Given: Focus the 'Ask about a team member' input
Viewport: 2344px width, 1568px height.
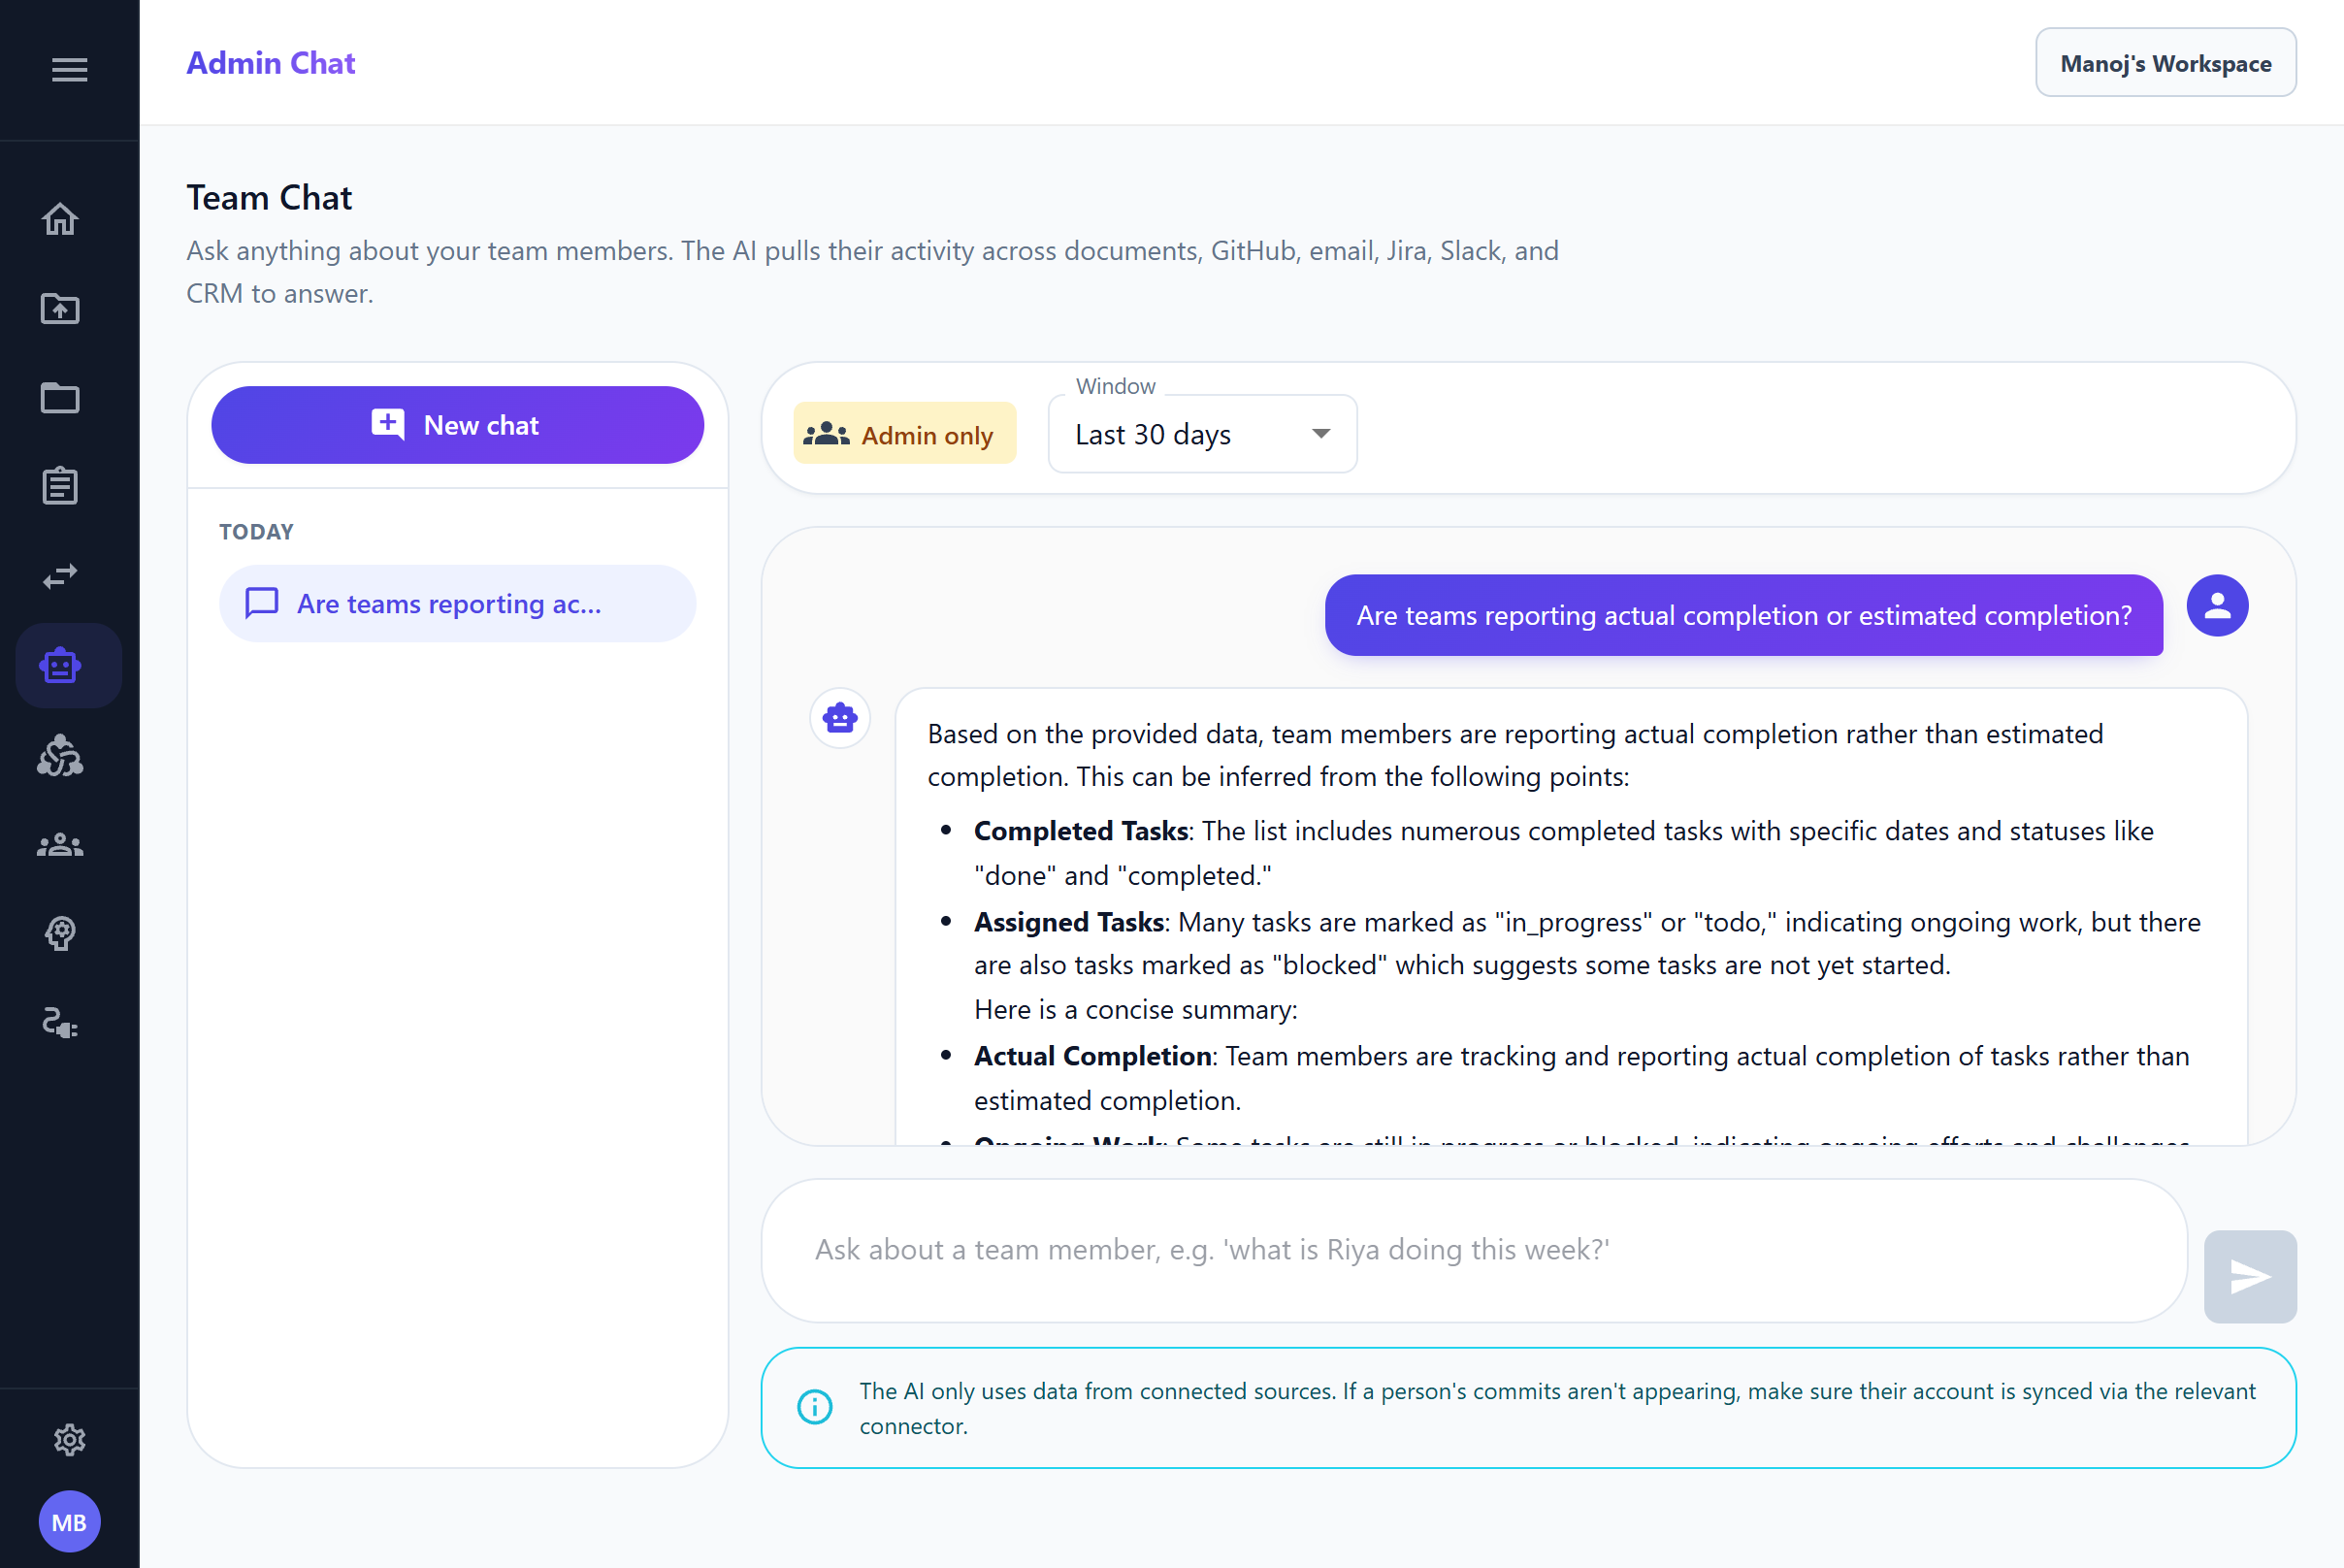Looking at the screenshot, I should pyautogui.click(x=1474, y=1250).
